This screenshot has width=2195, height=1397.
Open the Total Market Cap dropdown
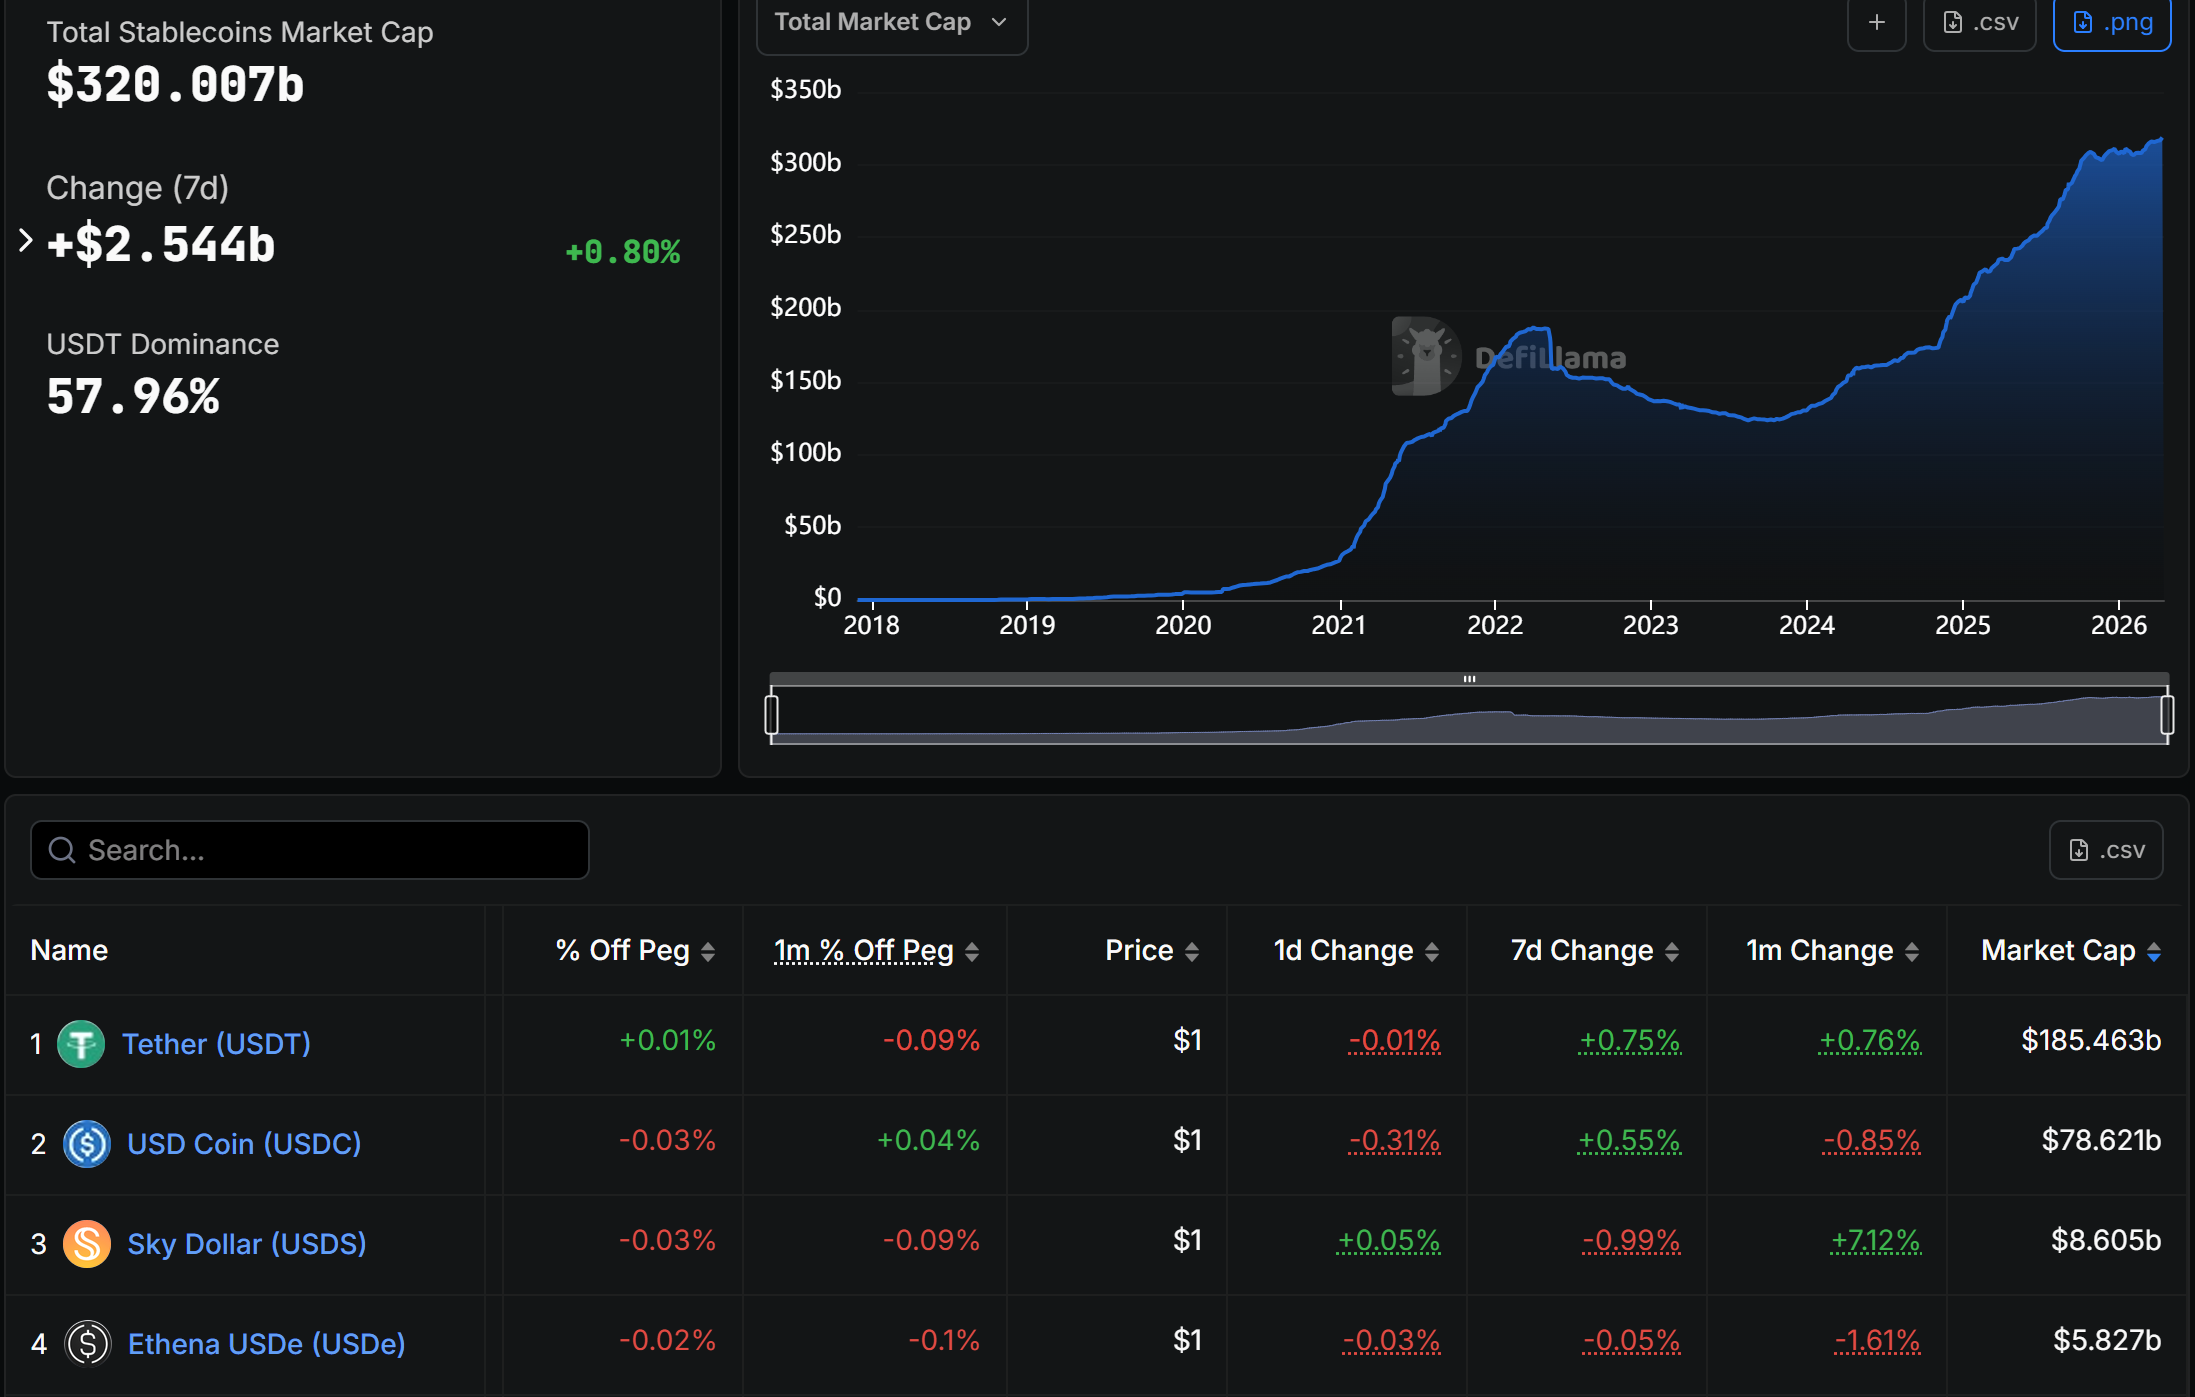(891, 22)
